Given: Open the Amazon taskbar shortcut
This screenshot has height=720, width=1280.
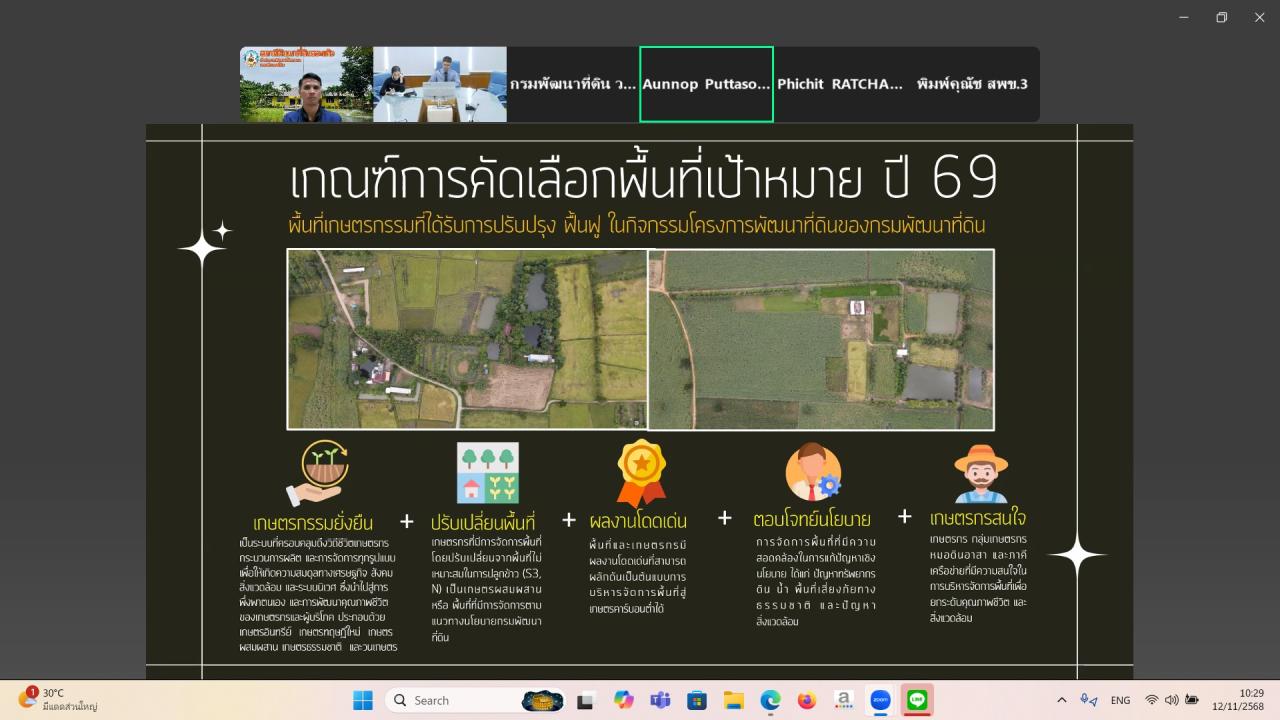Looking at the screenshot, I should click(x=844, y=700).
